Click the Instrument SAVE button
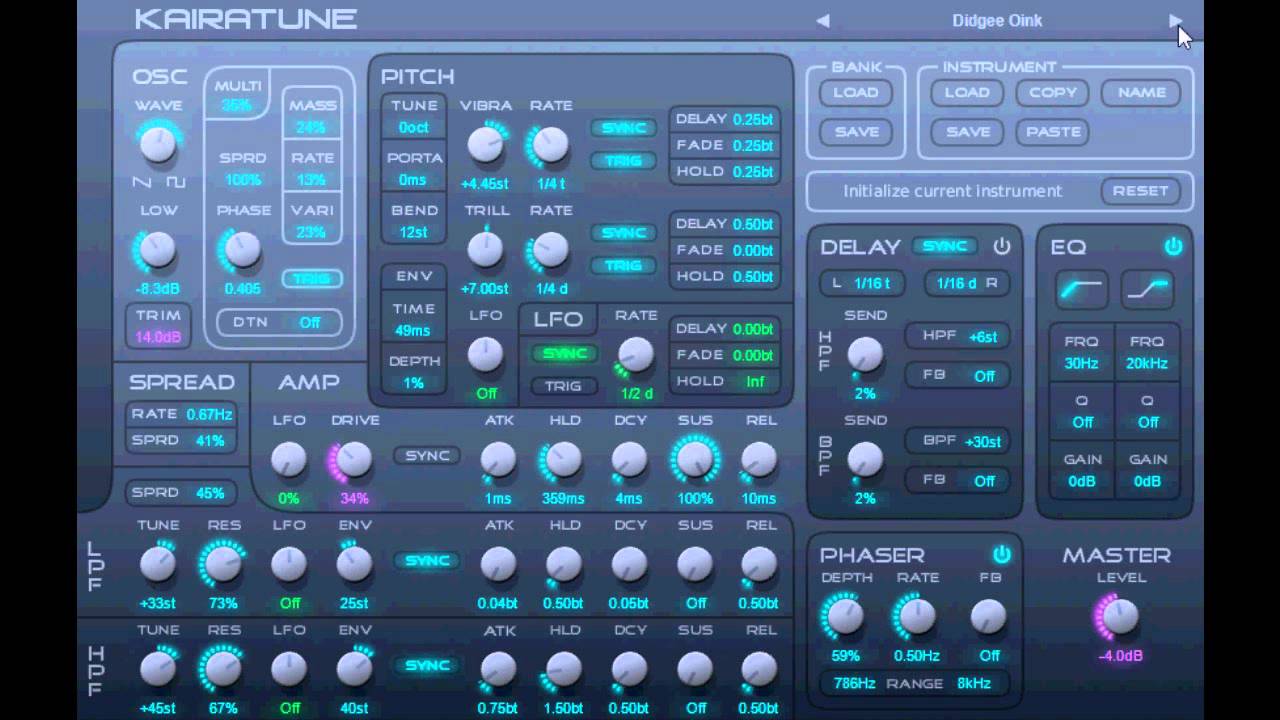 tap(967, 132)
